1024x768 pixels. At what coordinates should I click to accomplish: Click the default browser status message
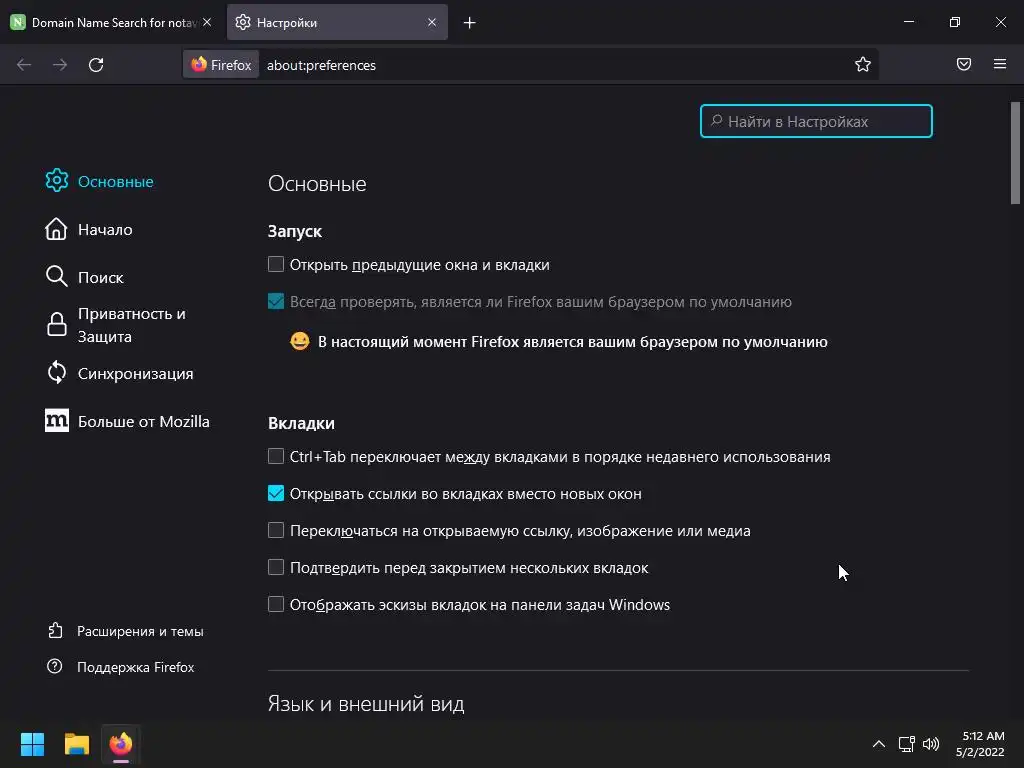pos(572,342)
